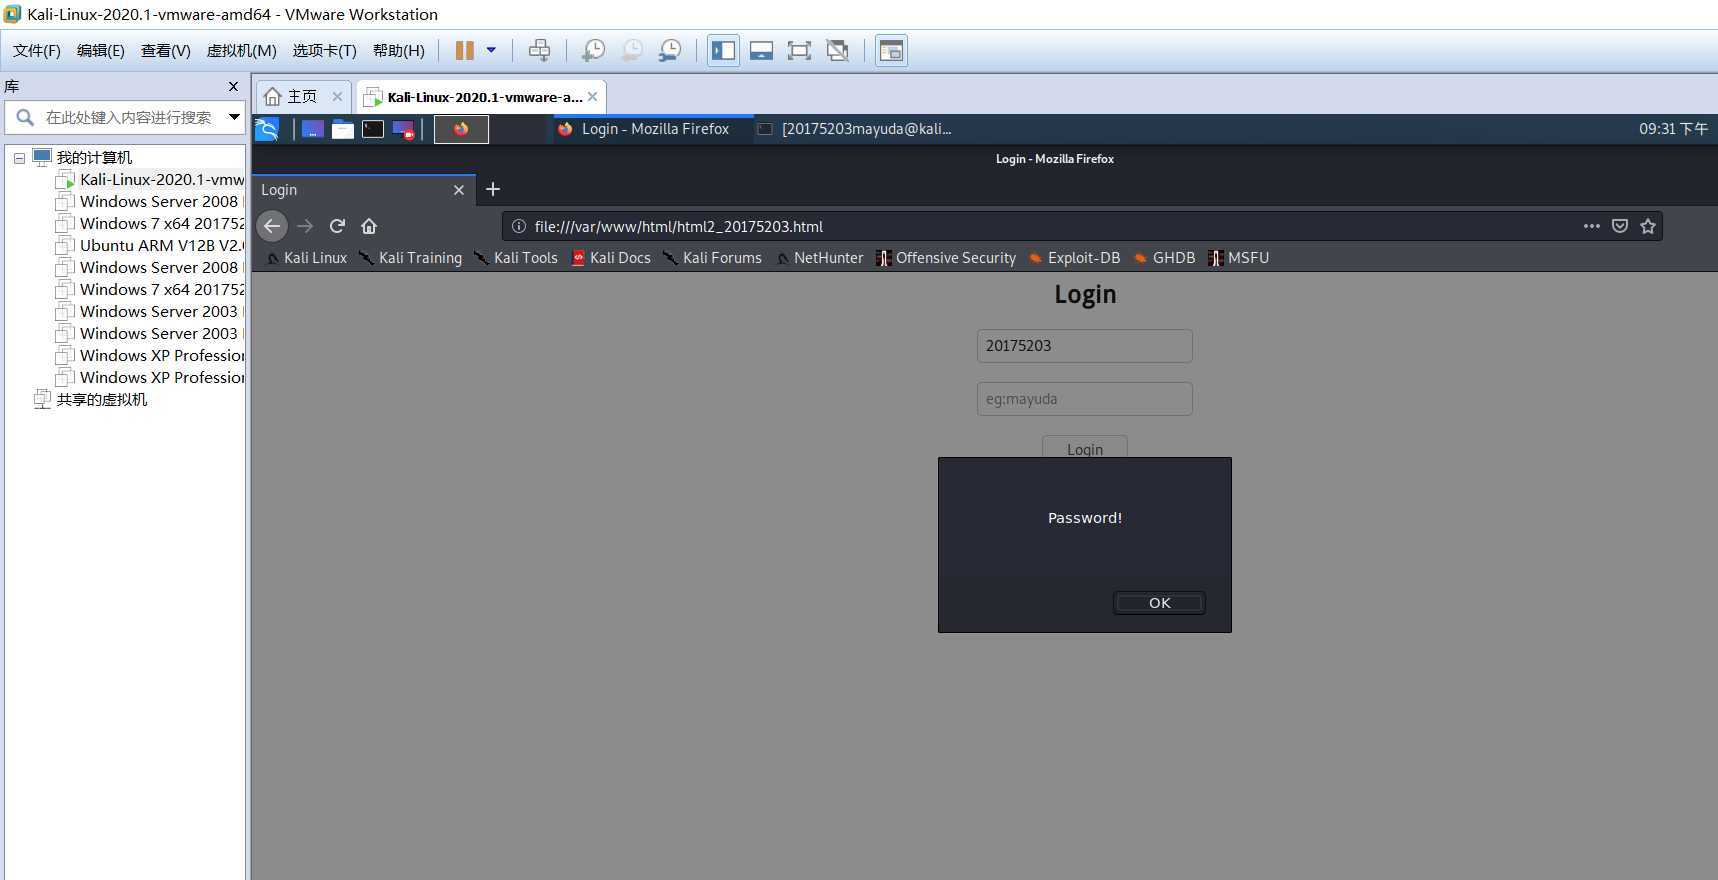Screen dimensions: 1718x880
Task: Open the file manager icon in Kali panel
Action: click(343, 129)
